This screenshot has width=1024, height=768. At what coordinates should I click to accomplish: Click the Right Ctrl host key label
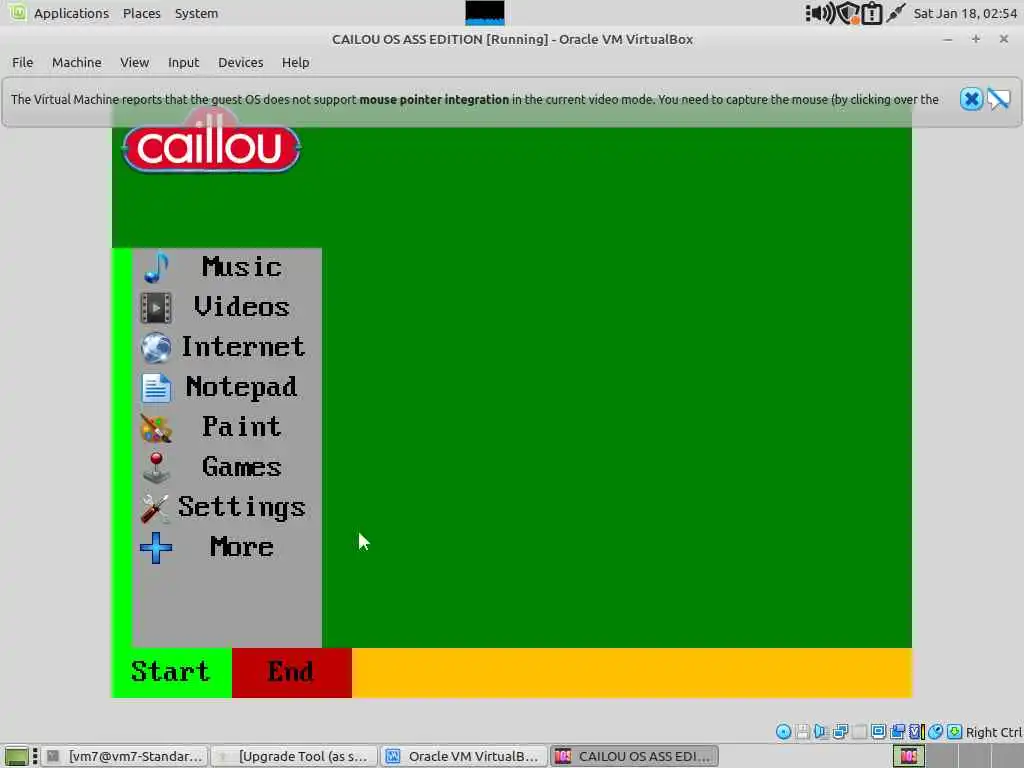point(993,733)
